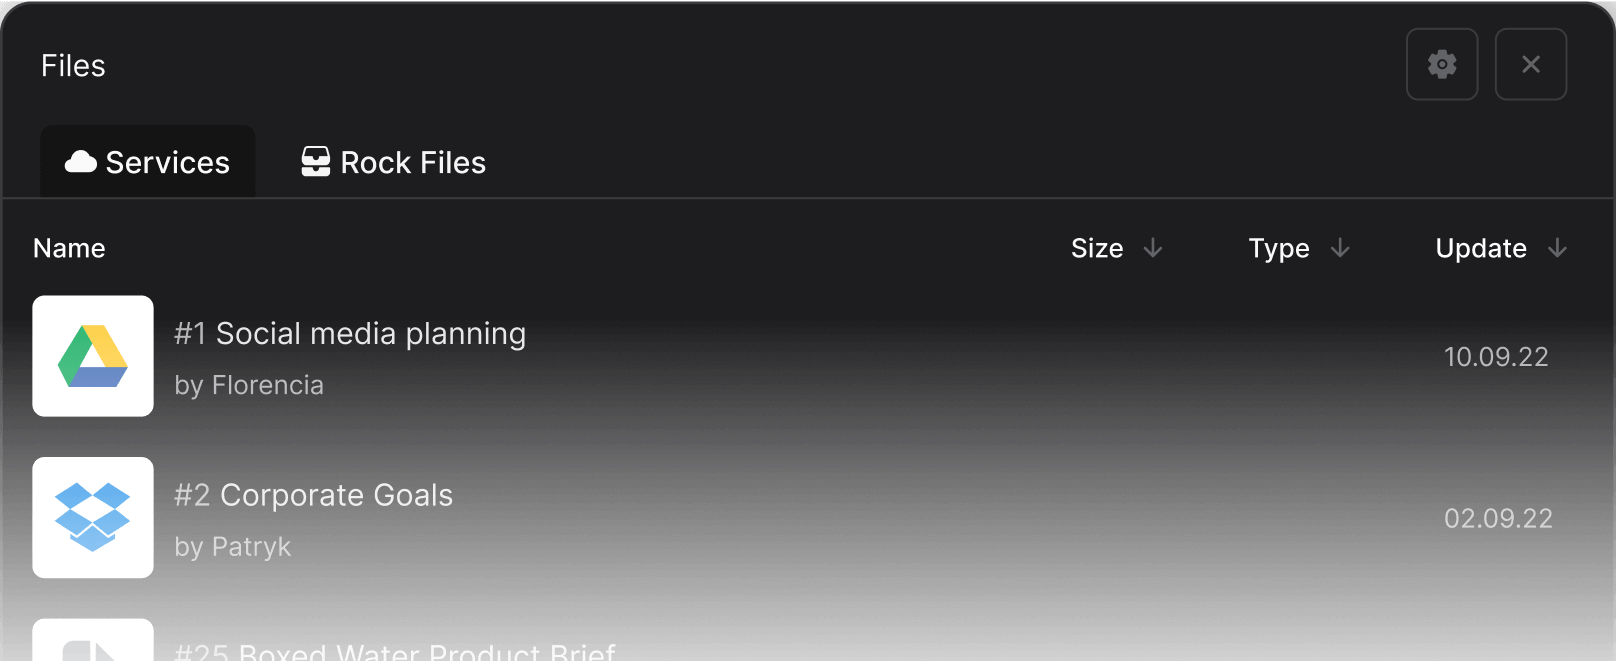Close the Files panel
This screenshot has width=1616, height=661.
(x=1530, y=65)
